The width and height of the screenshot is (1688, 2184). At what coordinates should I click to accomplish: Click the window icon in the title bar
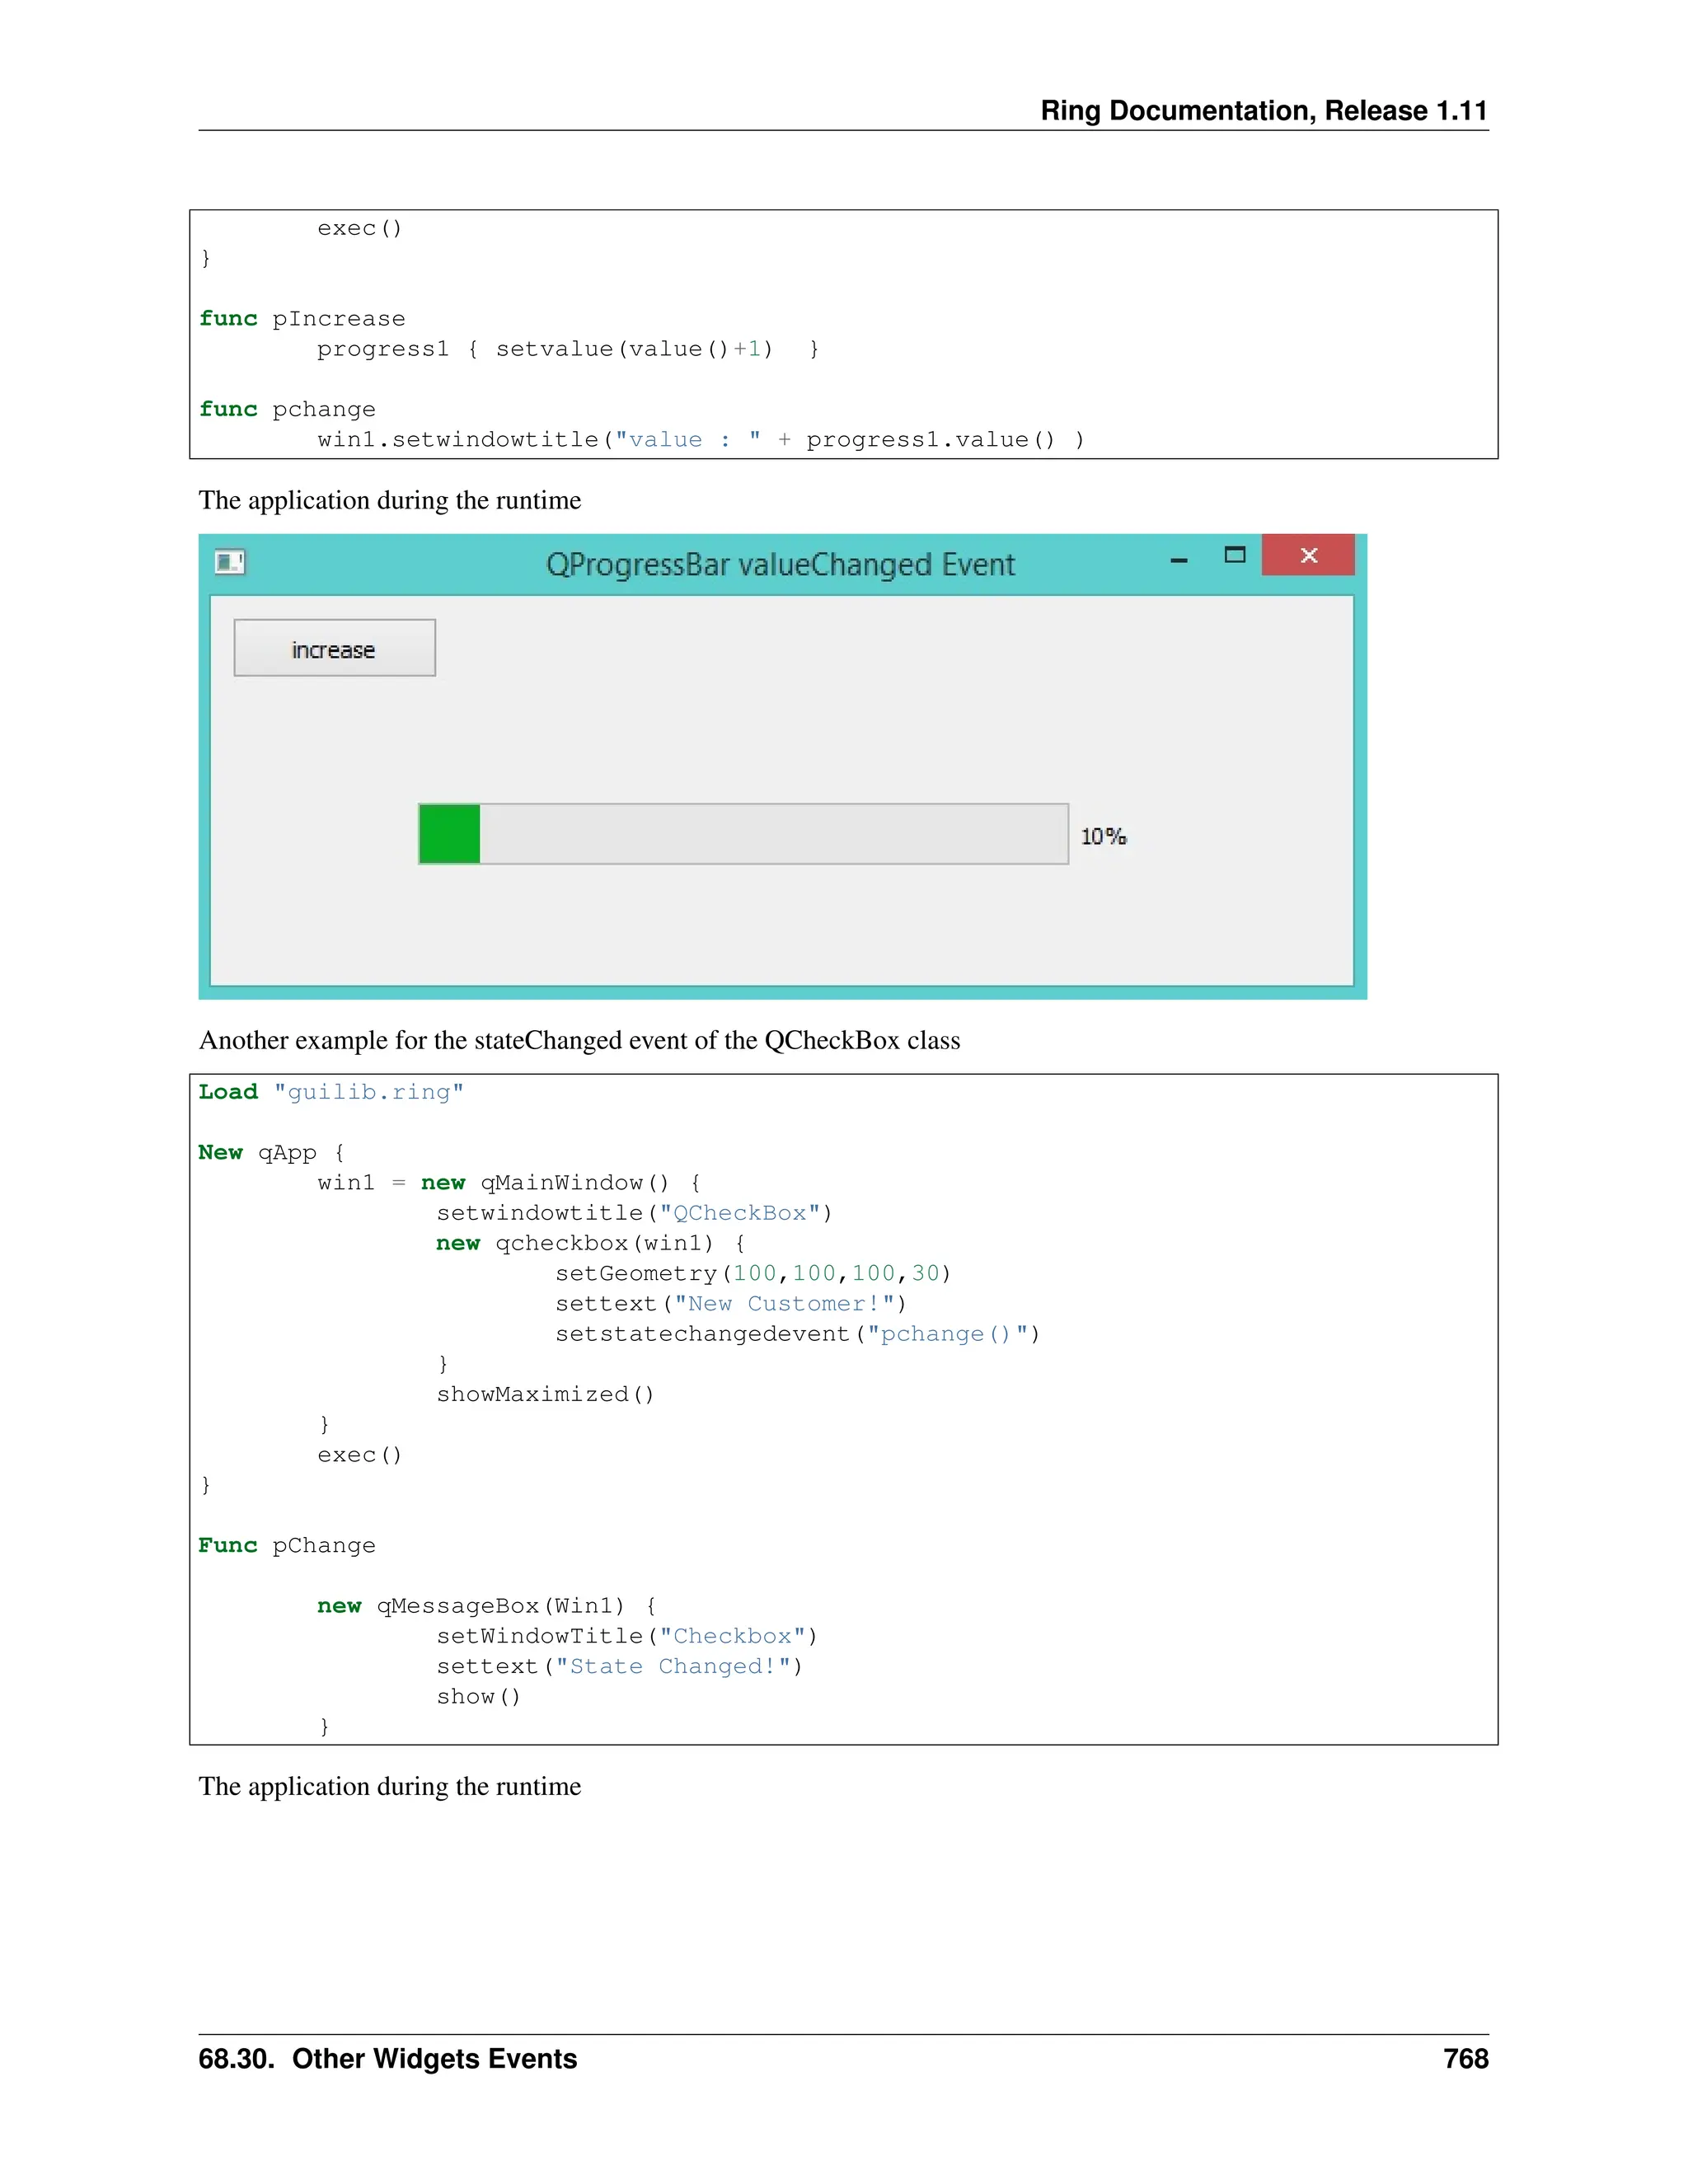230,562
